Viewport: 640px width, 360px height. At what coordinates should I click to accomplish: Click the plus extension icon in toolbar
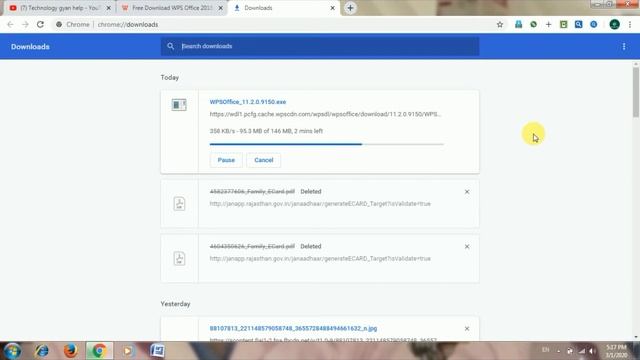coord(549,24)
